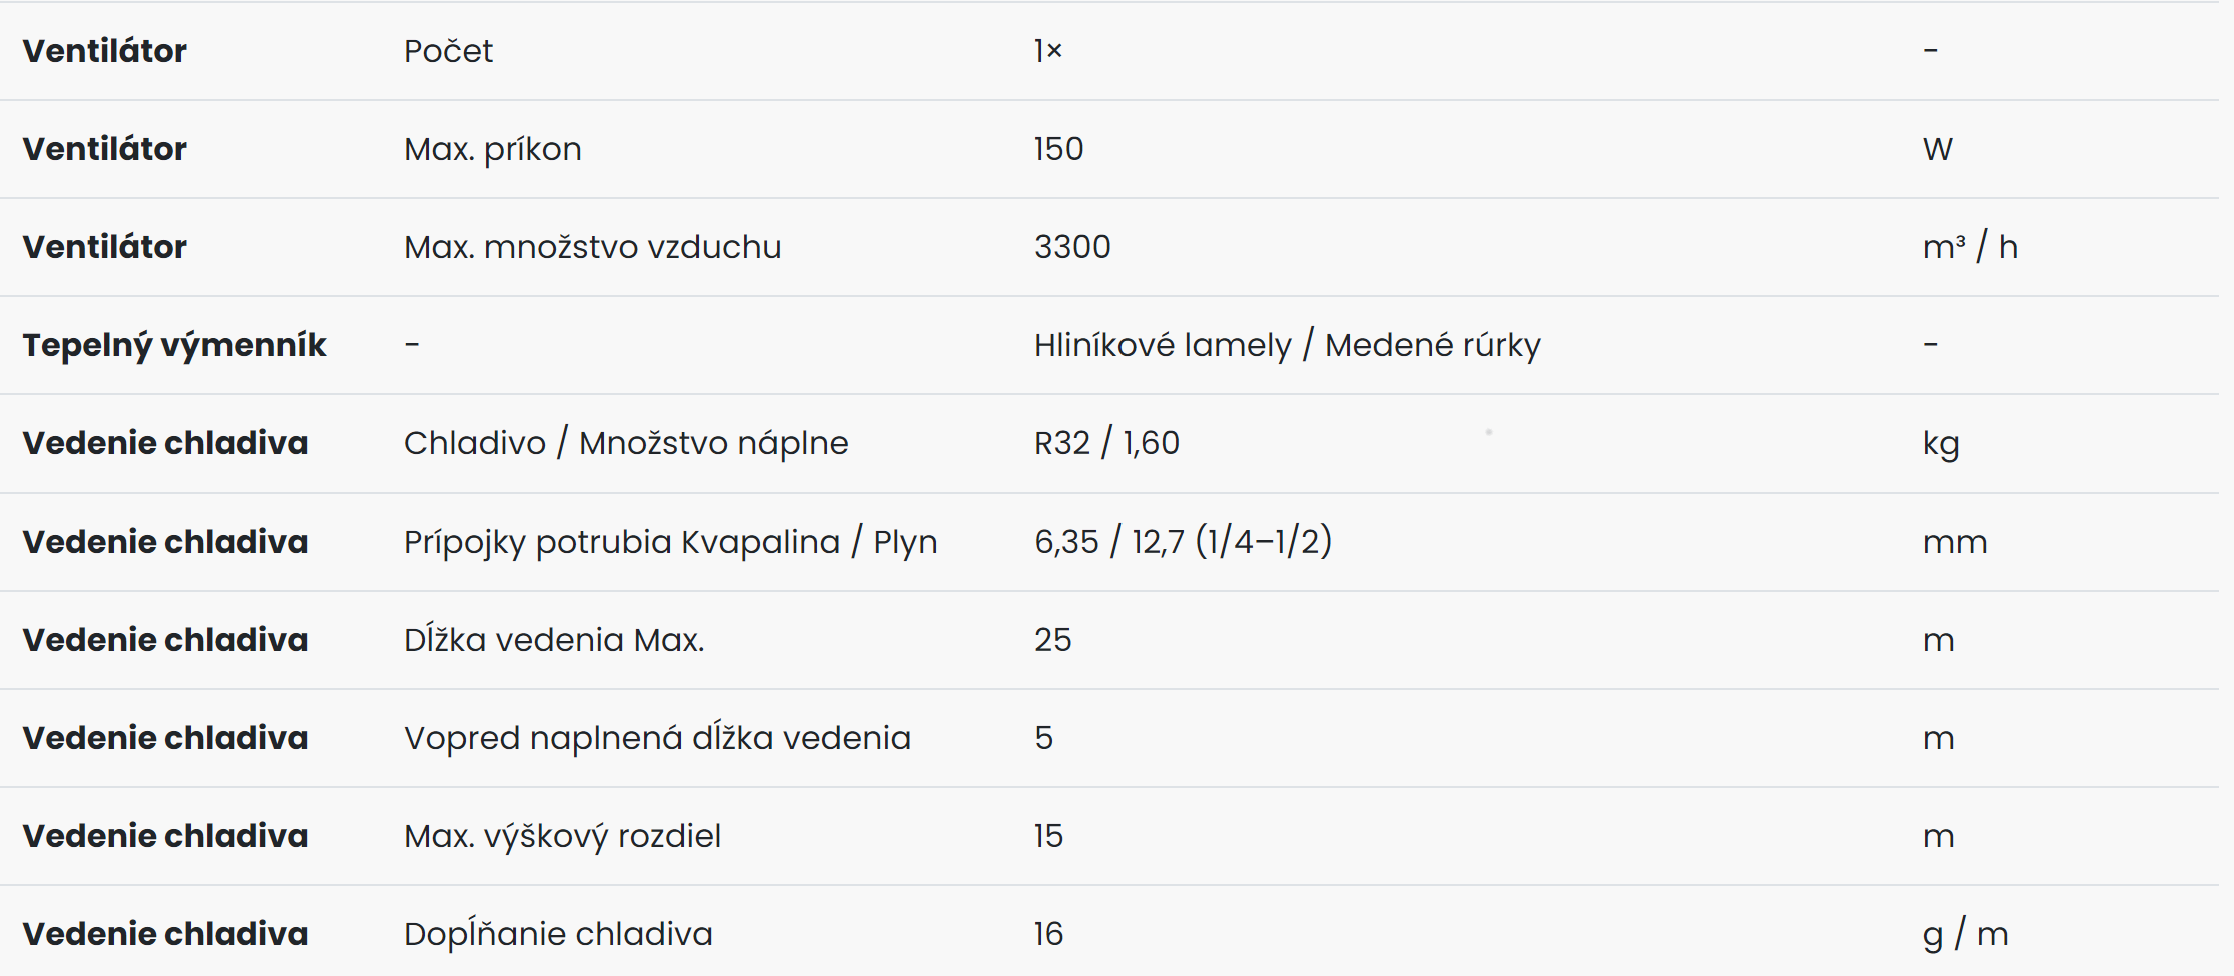Click 'Prípojky potrubia Kvapalina / Plyn' label
Viewport: 2234px width, 976px height.
(x=671, y=542)
